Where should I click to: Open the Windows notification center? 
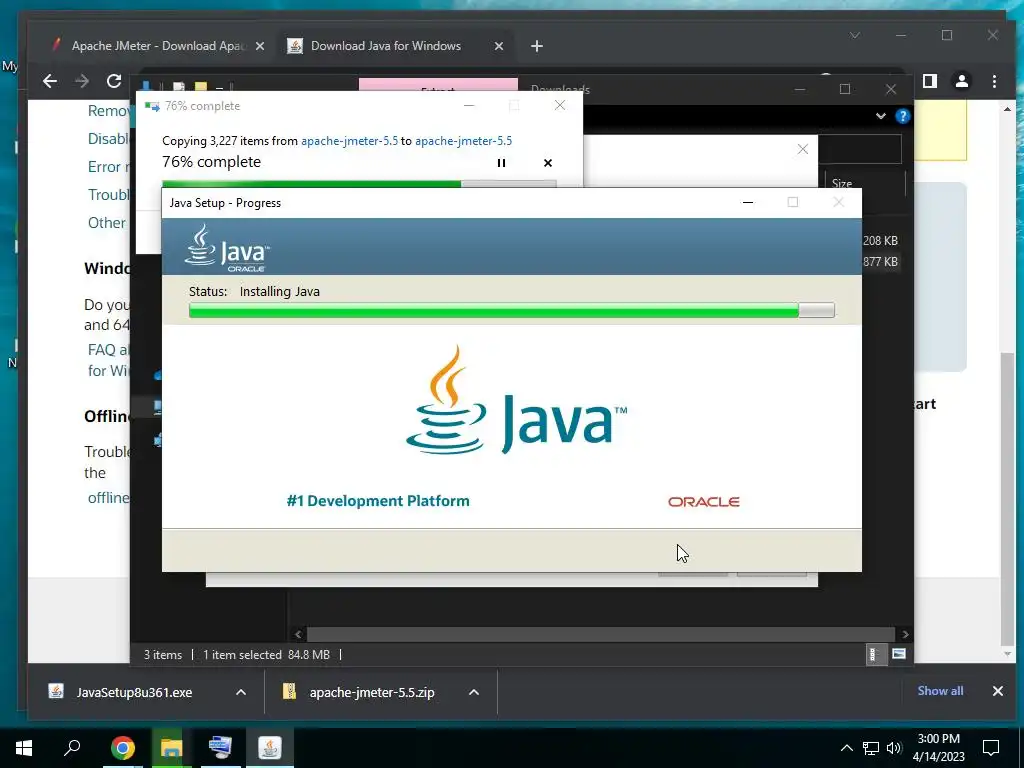991,748
